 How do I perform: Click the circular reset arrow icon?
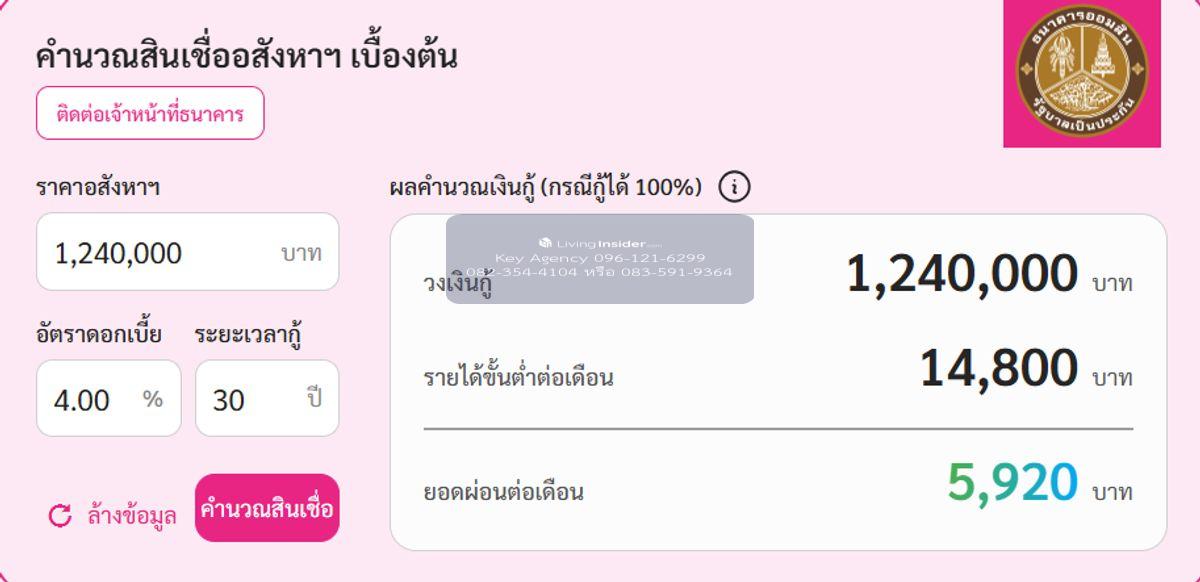(x=60, y=515)
